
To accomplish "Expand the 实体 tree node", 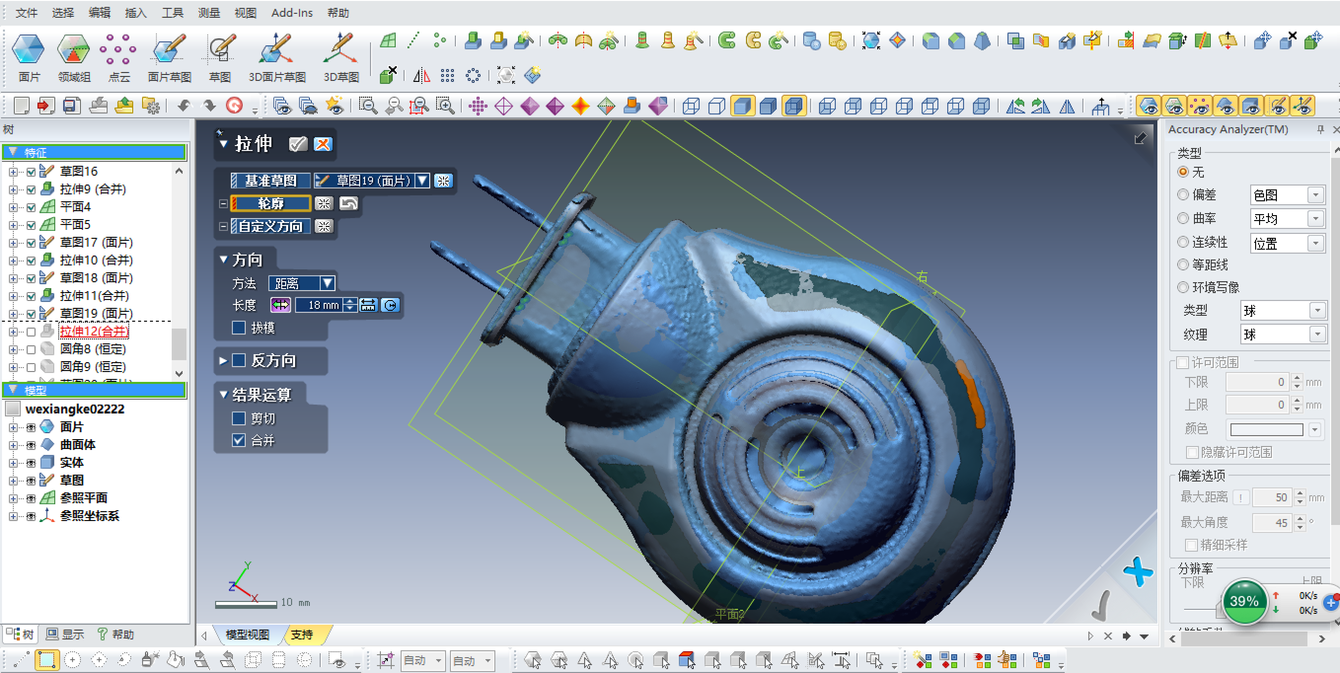I will point(14,462).
